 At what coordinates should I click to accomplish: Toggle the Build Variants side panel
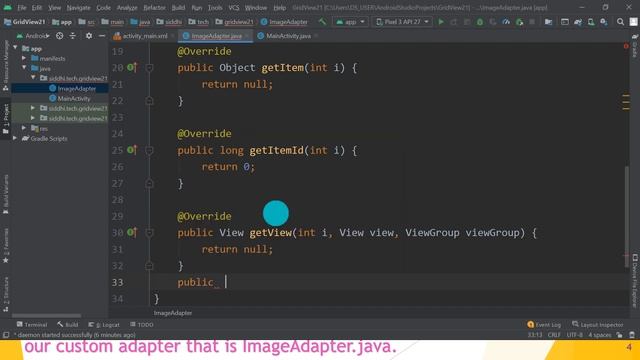[5, 194]
